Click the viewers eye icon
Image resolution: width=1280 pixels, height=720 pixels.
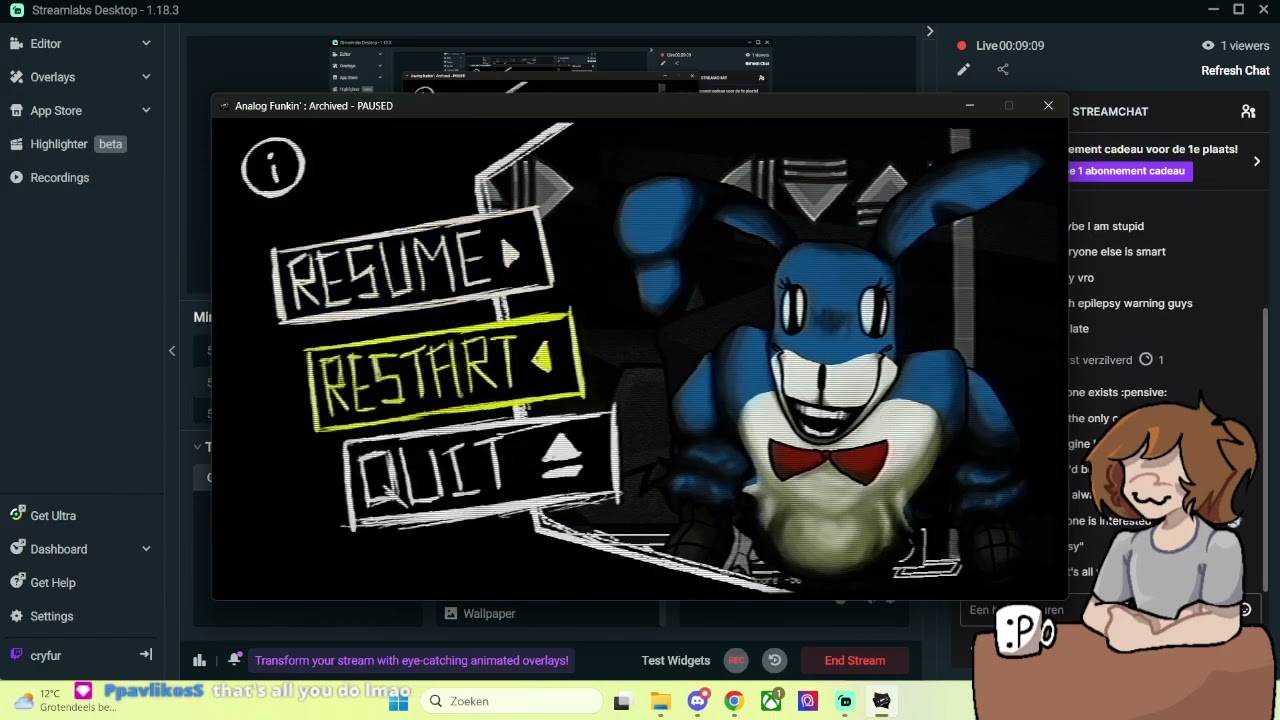point(1208,45)
